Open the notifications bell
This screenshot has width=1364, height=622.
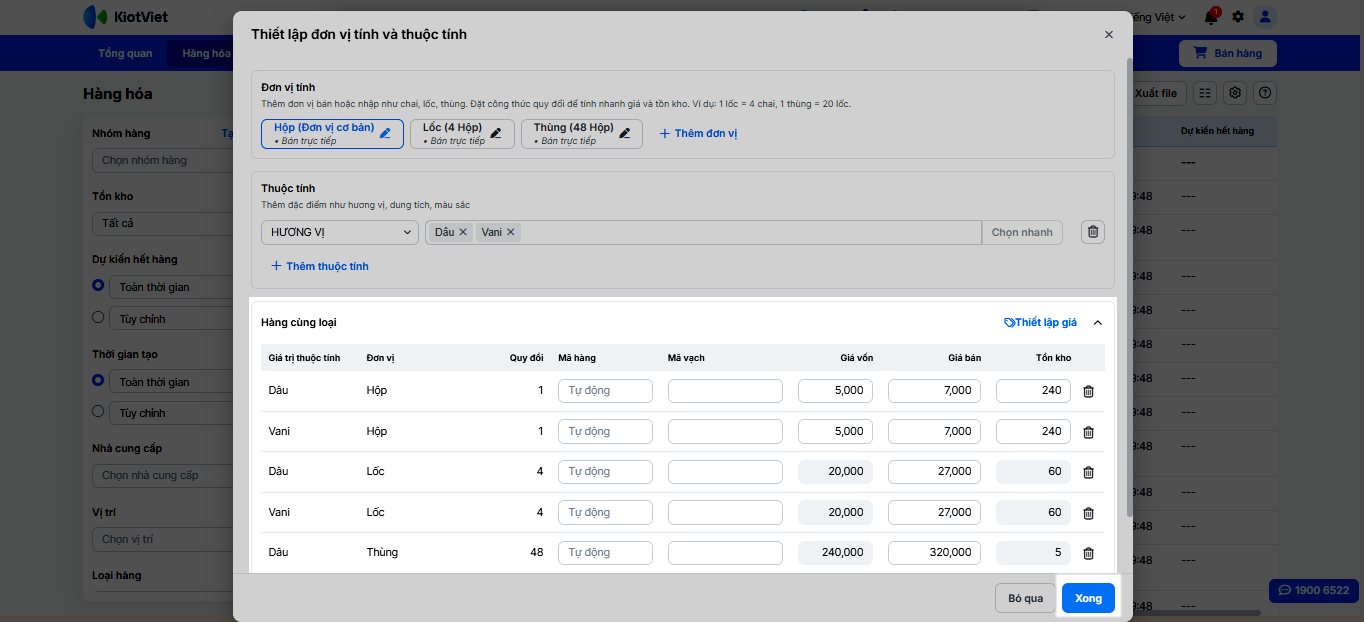[x=1211, y=17]
